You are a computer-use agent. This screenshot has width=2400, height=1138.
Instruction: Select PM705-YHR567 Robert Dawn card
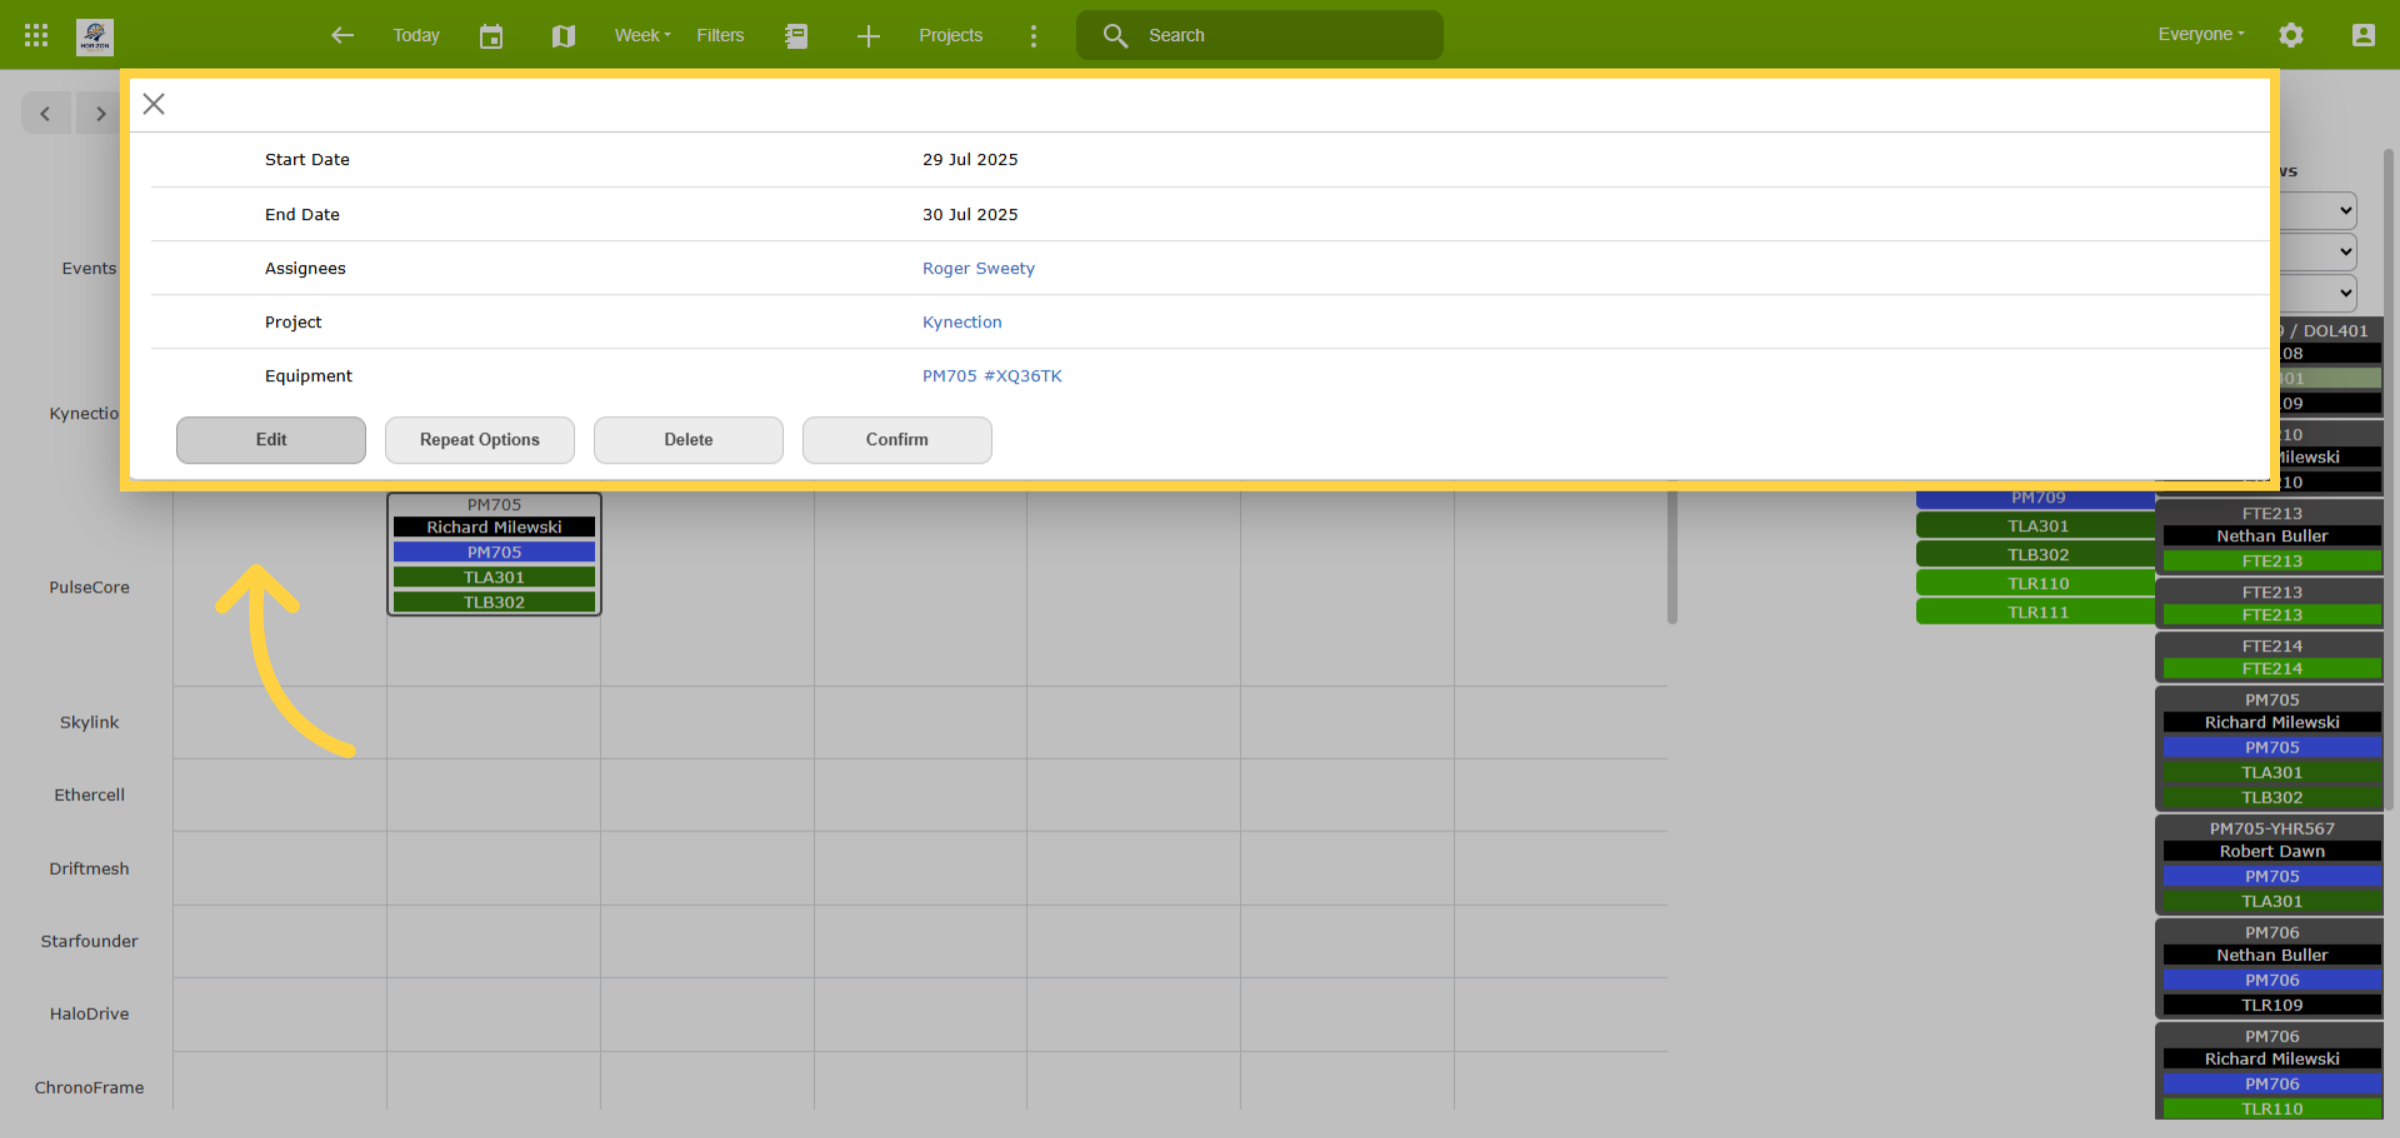2271,865
